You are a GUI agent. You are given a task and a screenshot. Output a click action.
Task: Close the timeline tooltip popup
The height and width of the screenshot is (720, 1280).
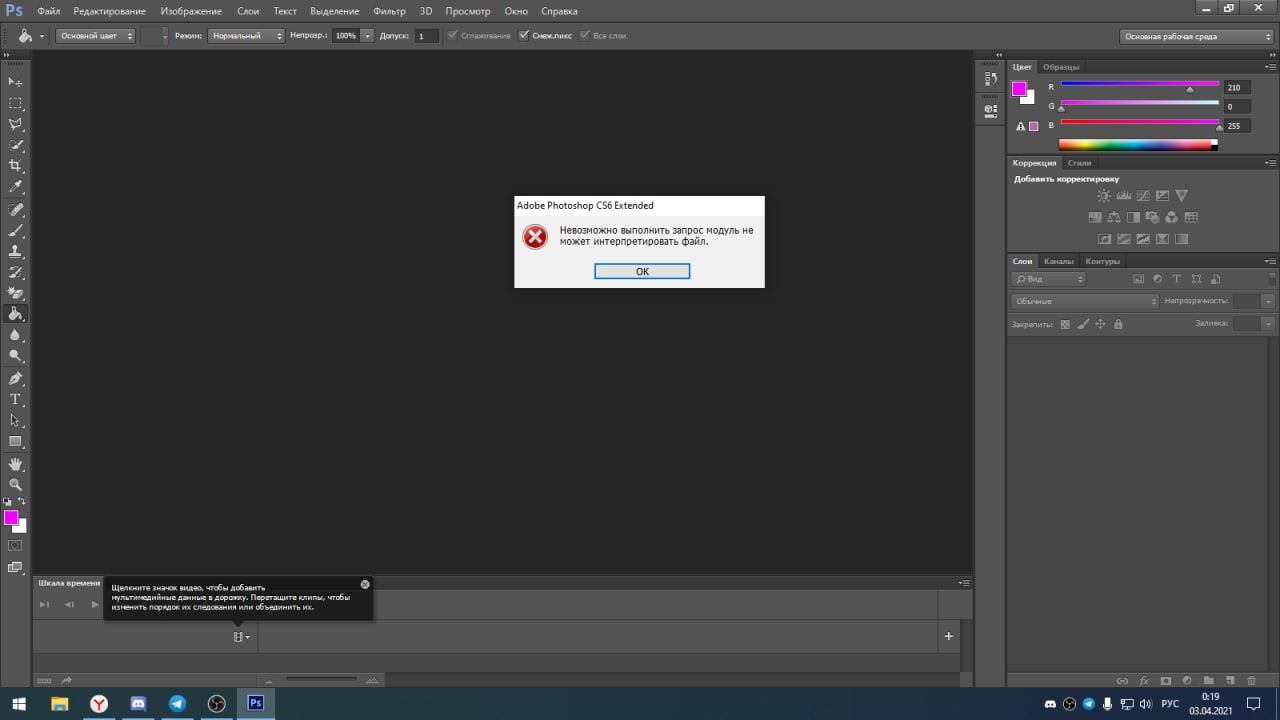coord(365,584)
